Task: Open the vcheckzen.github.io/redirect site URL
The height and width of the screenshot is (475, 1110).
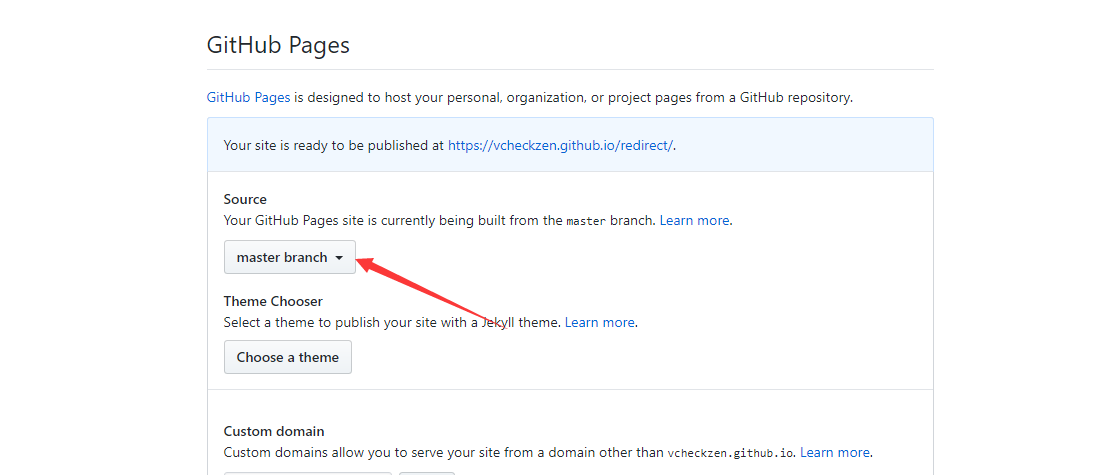Action: coord(560,145)
